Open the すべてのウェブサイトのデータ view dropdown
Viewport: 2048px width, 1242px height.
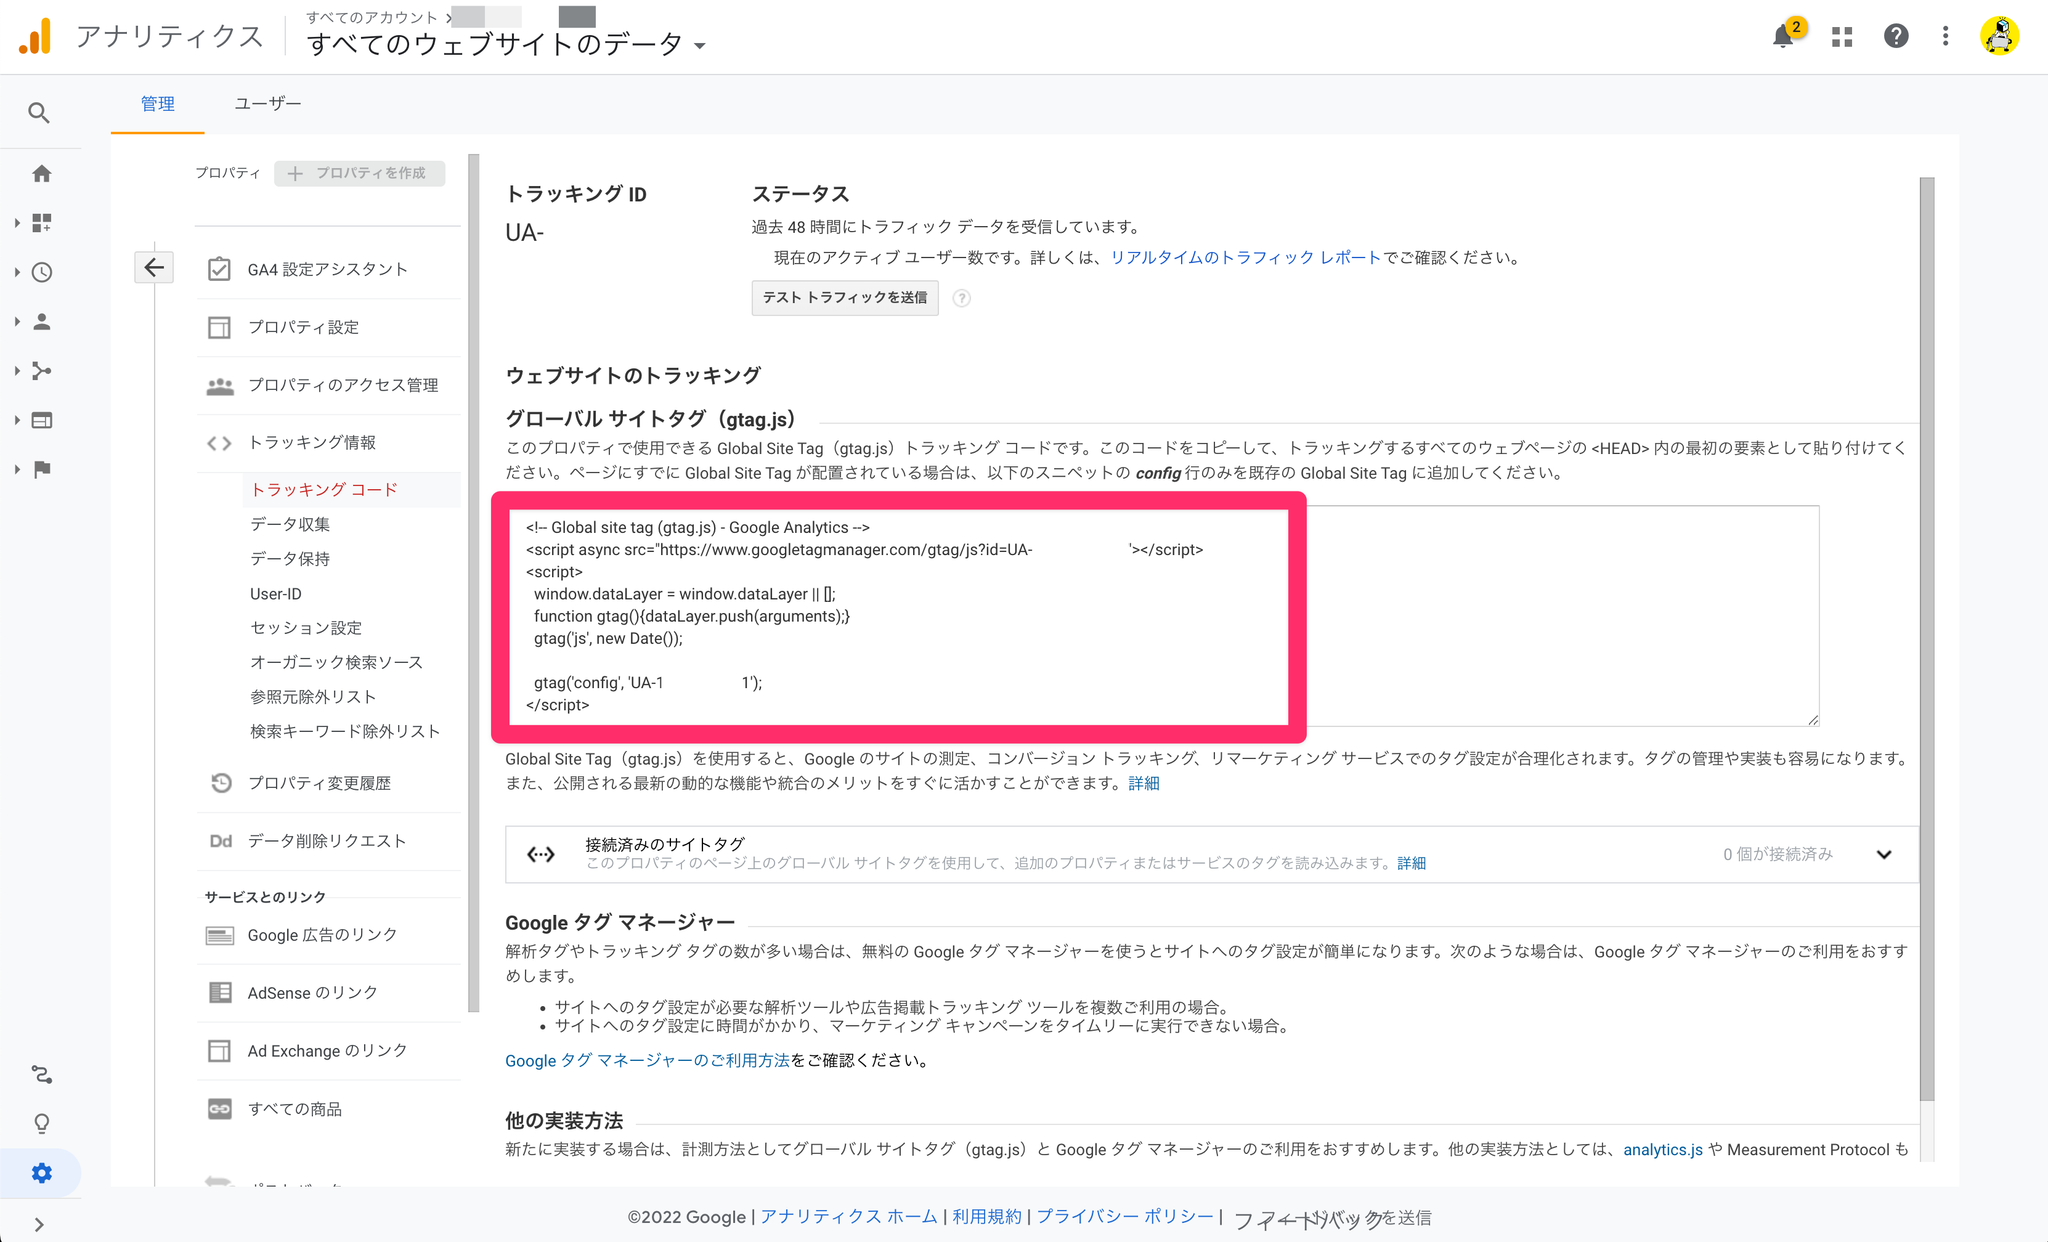(506, 44)
